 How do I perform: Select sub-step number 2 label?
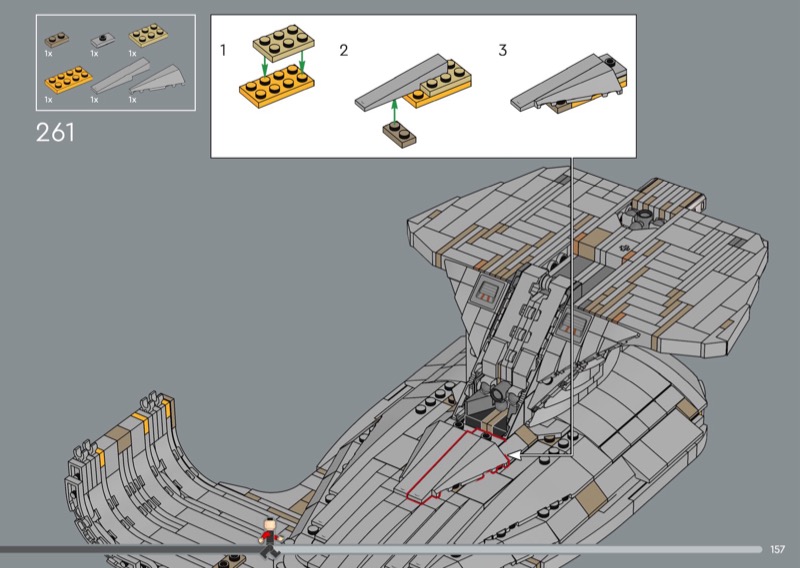click(x=343, y=49)
